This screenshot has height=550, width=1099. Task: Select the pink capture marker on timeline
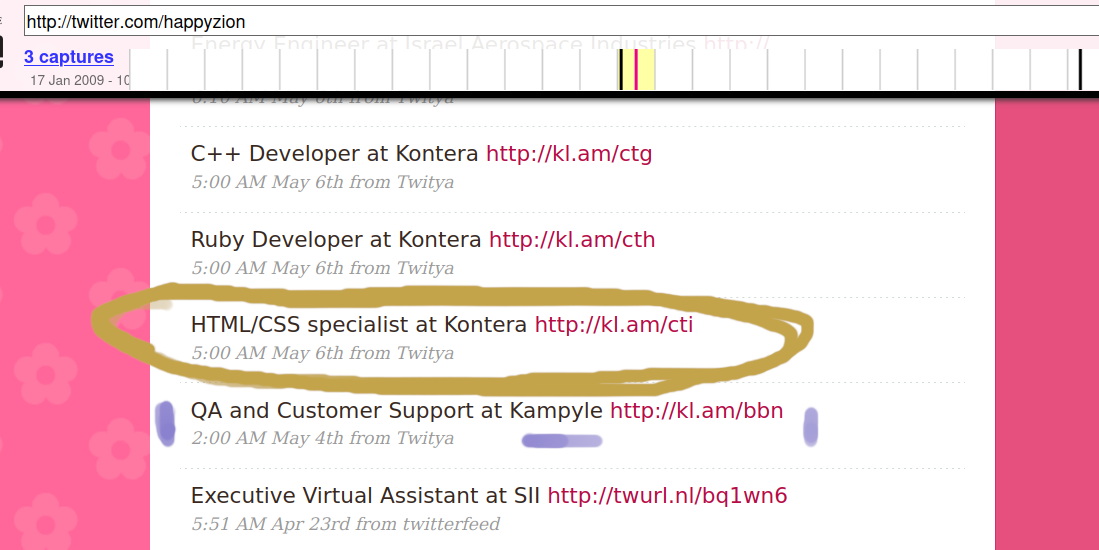click(x=636, y=70)
